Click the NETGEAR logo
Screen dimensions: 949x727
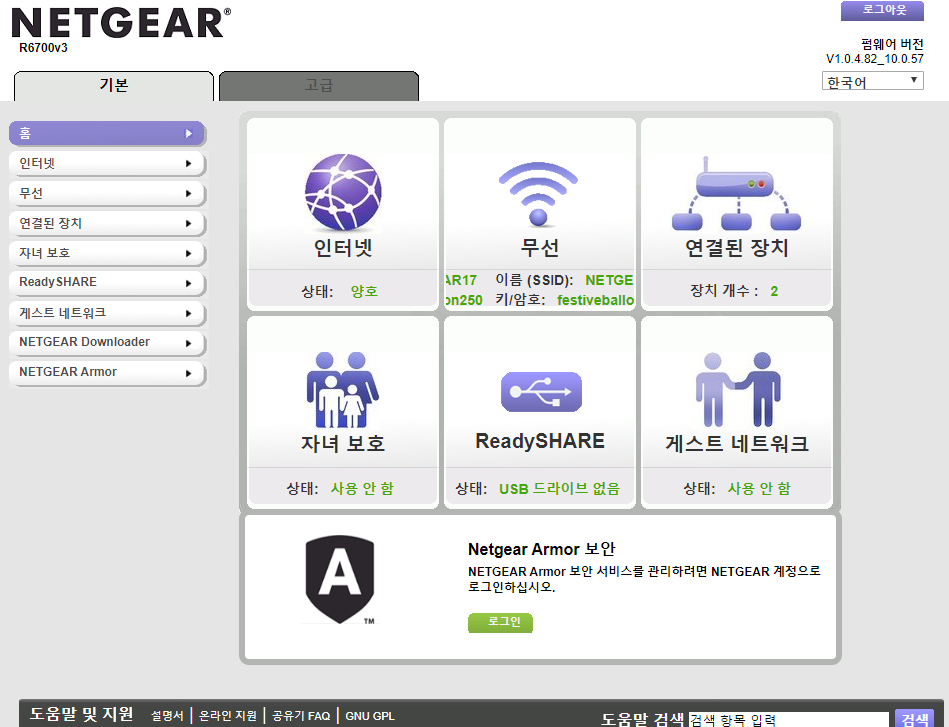[121, 23]
